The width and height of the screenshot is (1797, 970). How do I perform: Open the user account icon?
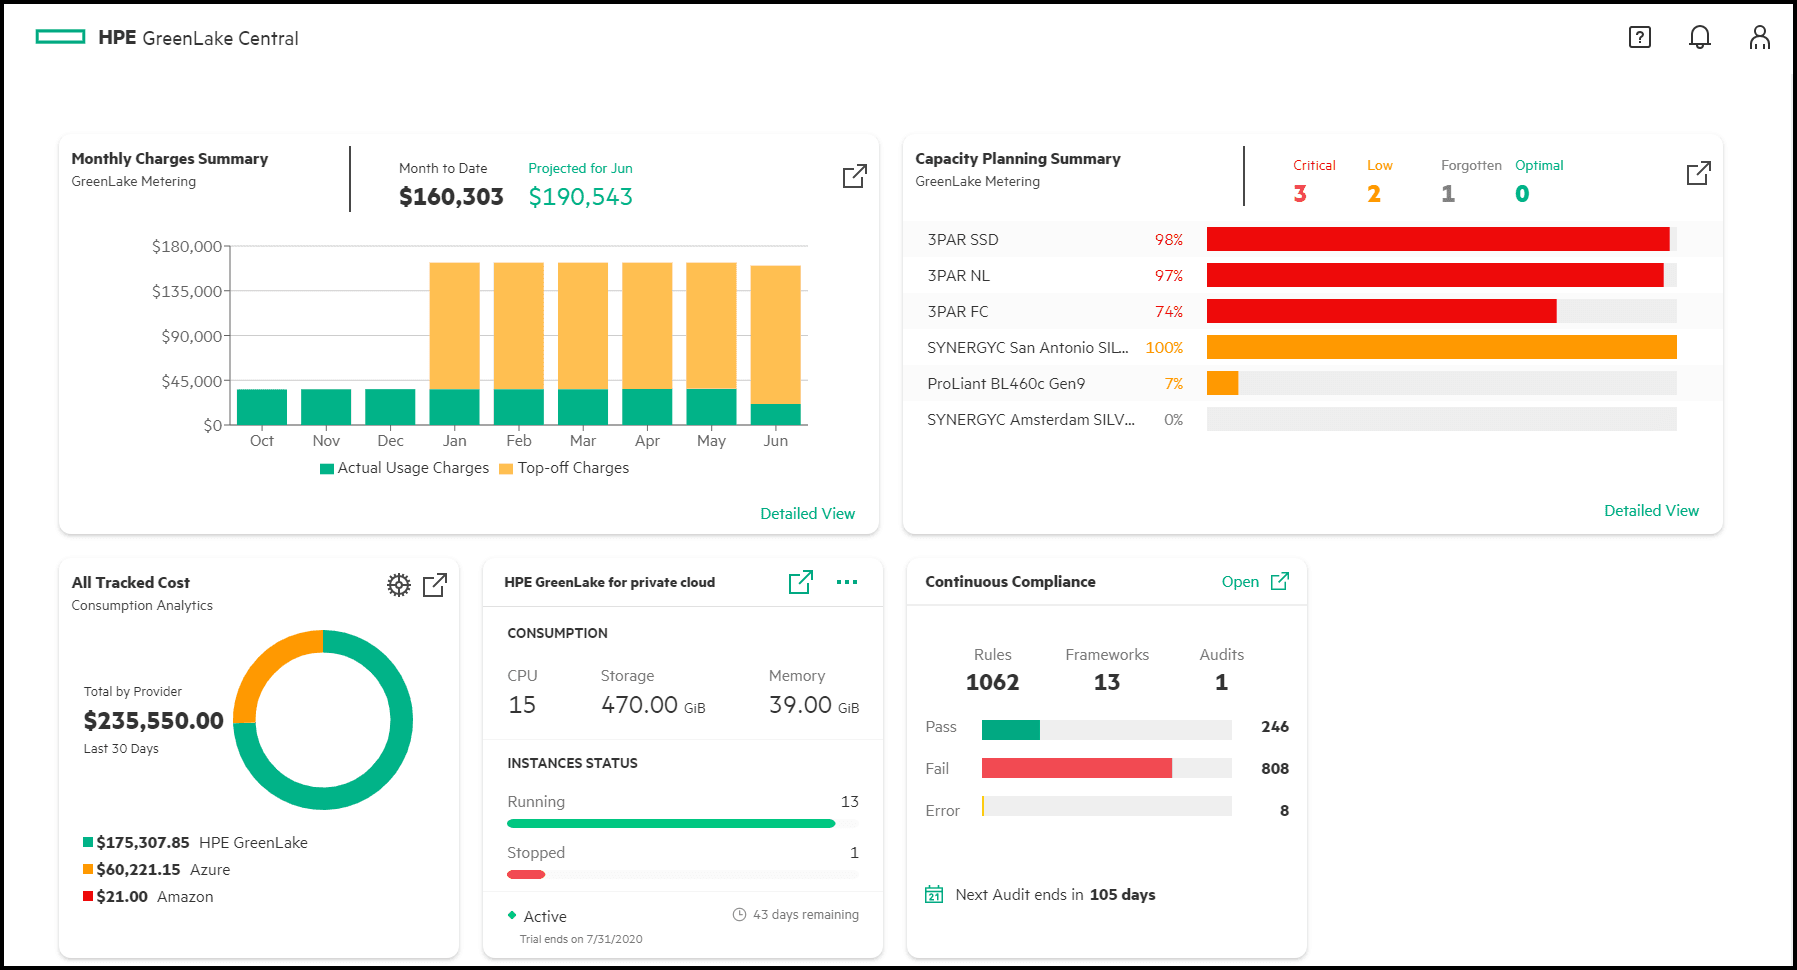pyautogui.click(x=1759, y=38)
